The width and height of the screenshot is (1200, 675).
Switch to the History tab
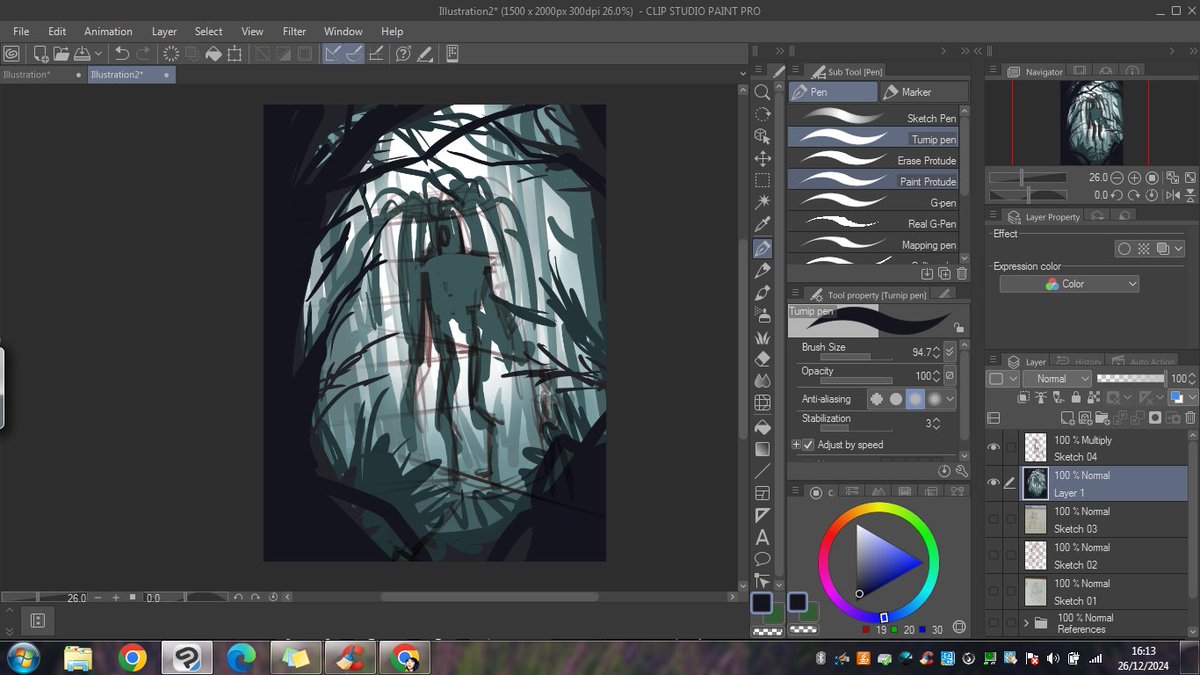(x=1089, y=361)
